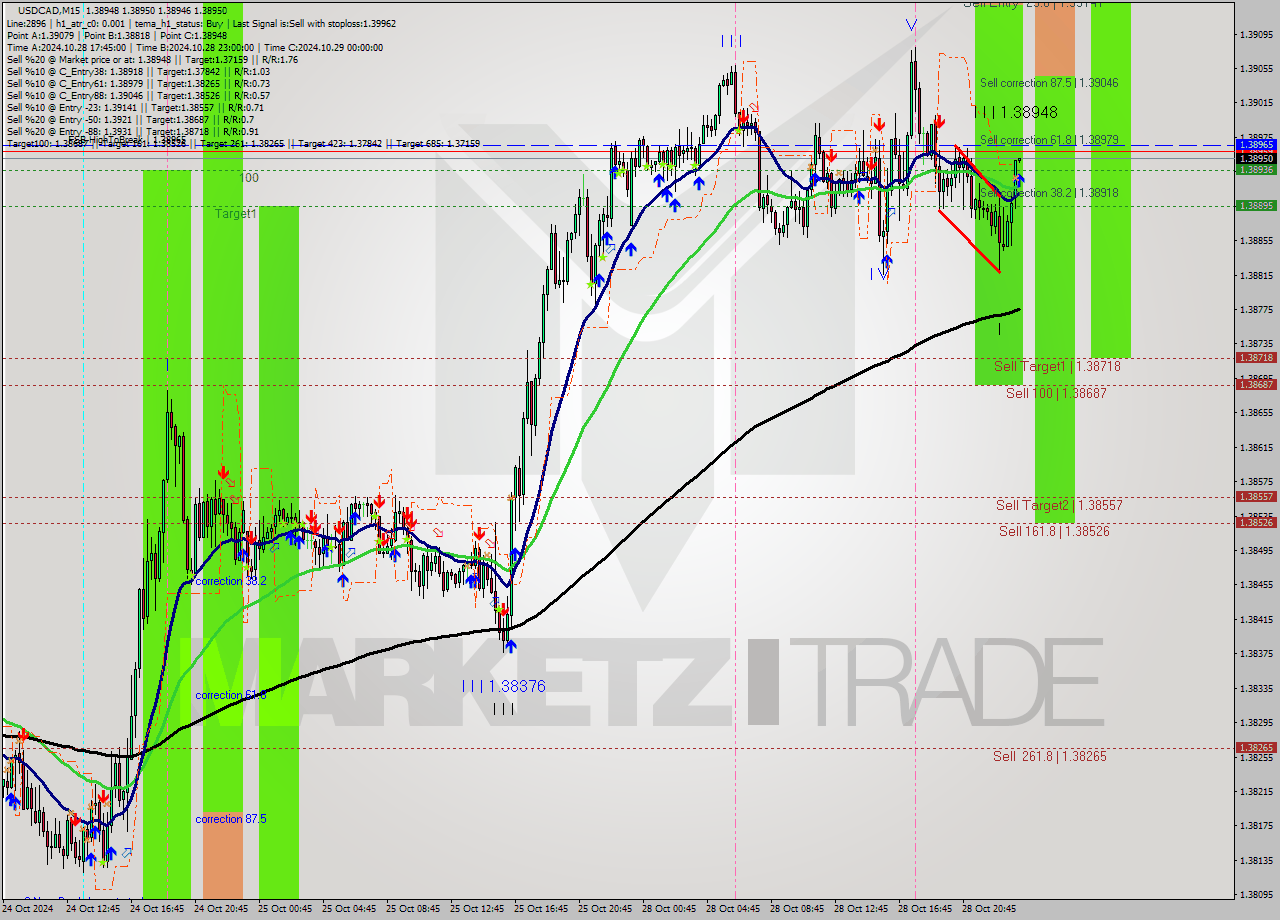The width and height of the screenshot is (1280, 920).
Task: Click the '28 Oct 08:45' time axis label
Action: [x=797, y=909]
